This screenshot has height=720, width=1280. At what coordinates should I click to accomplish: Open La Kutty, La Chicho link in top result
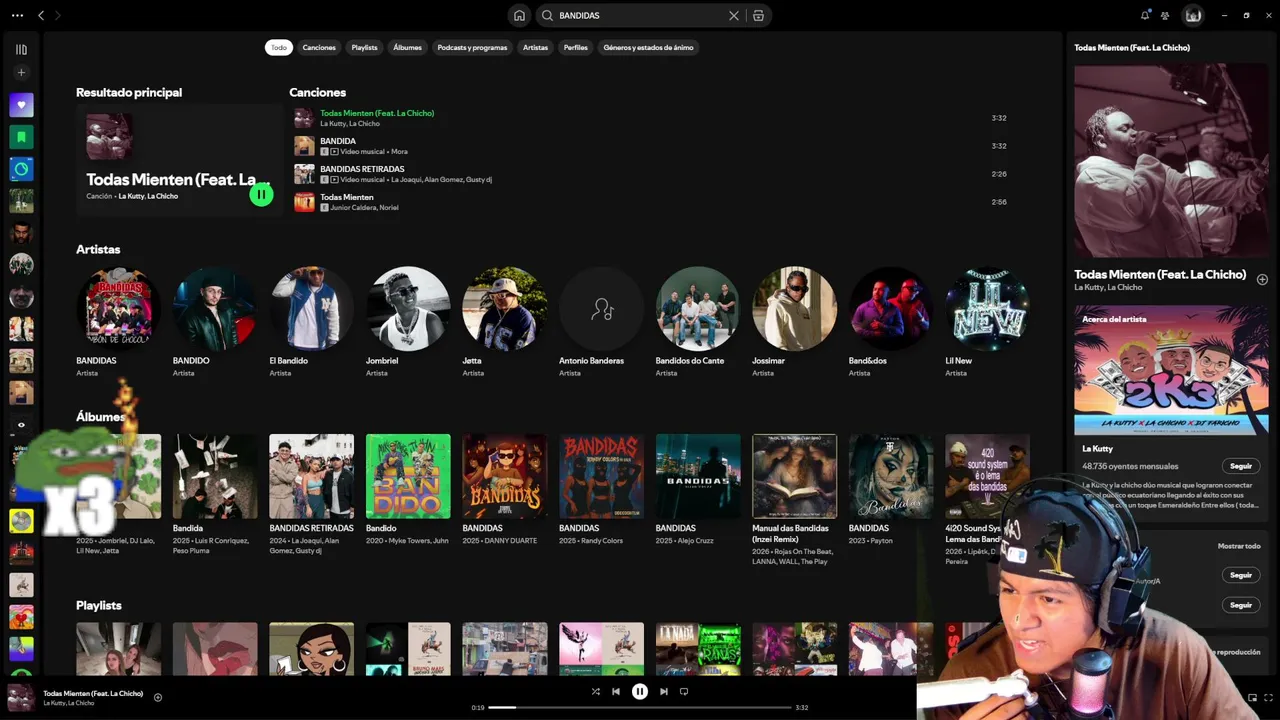[148, 196]
